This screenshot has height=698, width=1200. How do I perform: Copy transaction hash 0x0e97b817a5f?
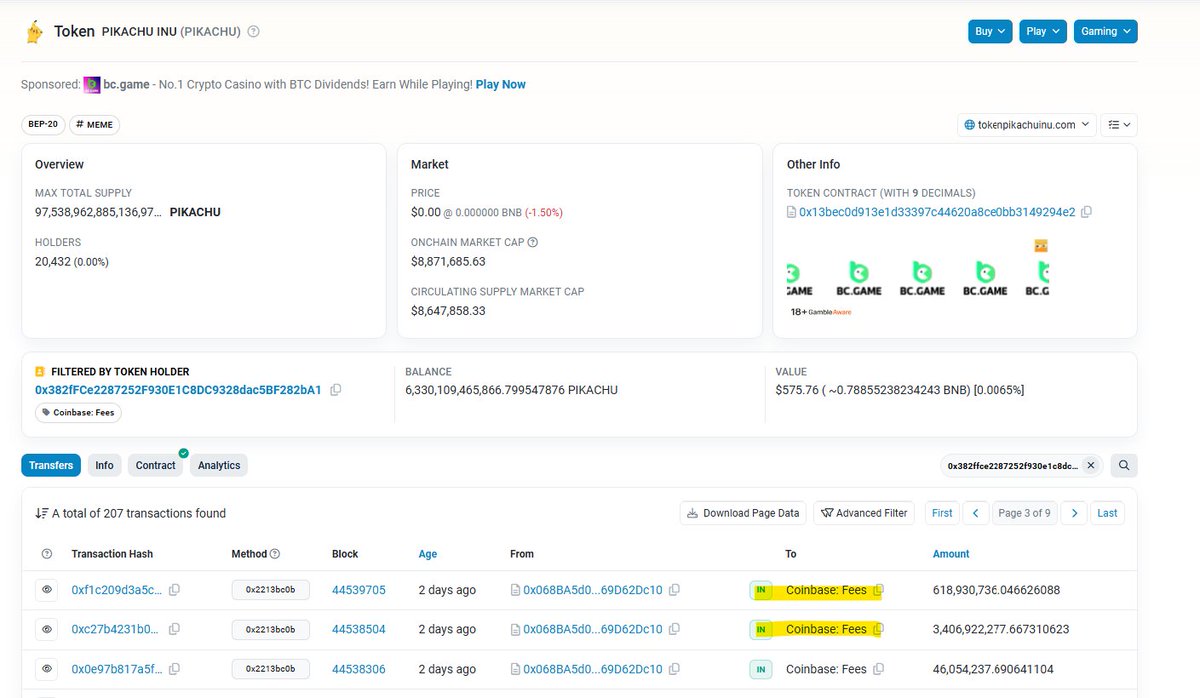(175, 669)
